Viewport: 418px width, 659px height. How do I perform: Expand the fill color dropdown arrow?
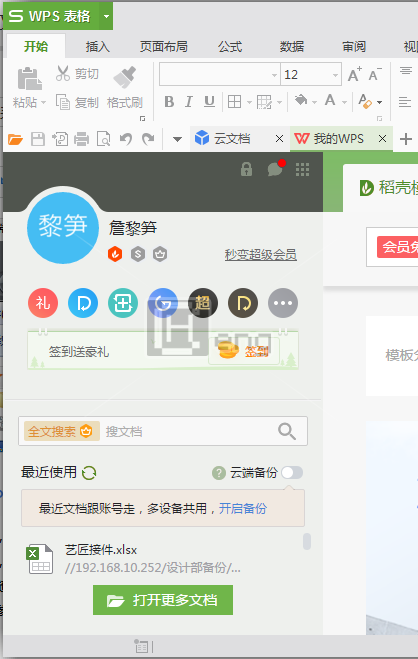[314, 102]
